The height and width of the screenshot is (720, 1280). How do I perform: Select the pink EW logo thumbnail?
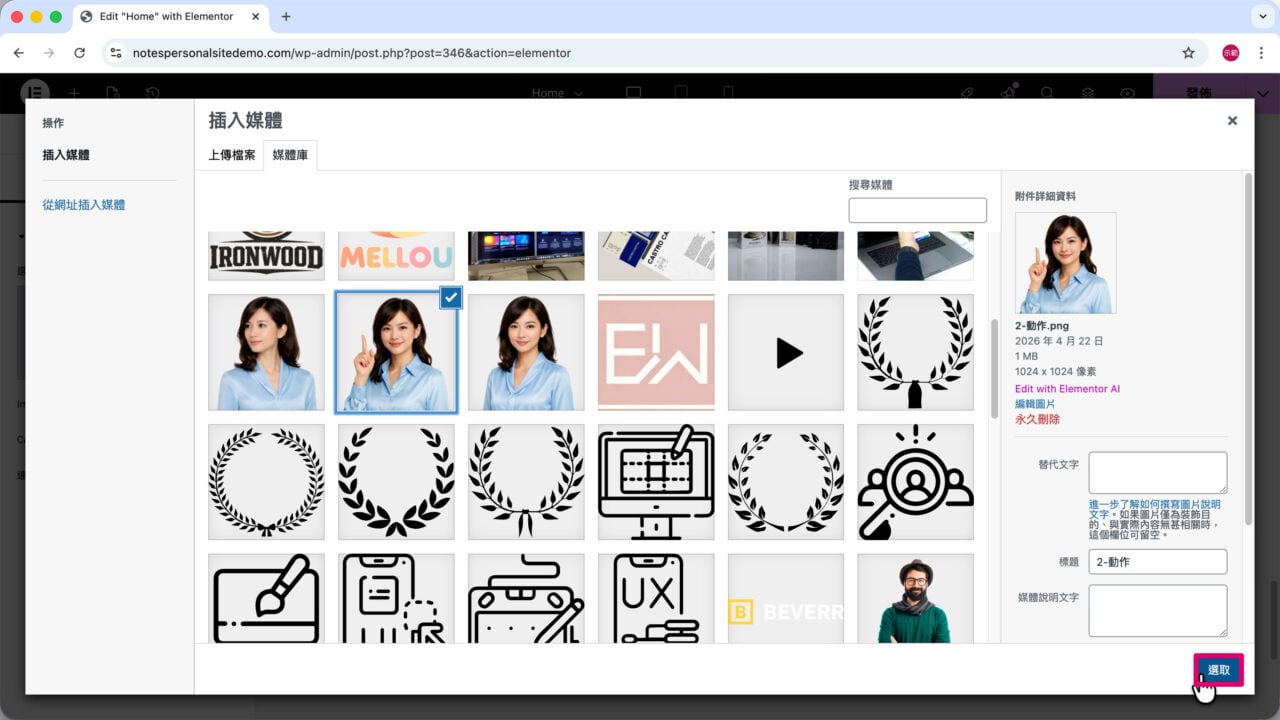(x=656, y=352)
